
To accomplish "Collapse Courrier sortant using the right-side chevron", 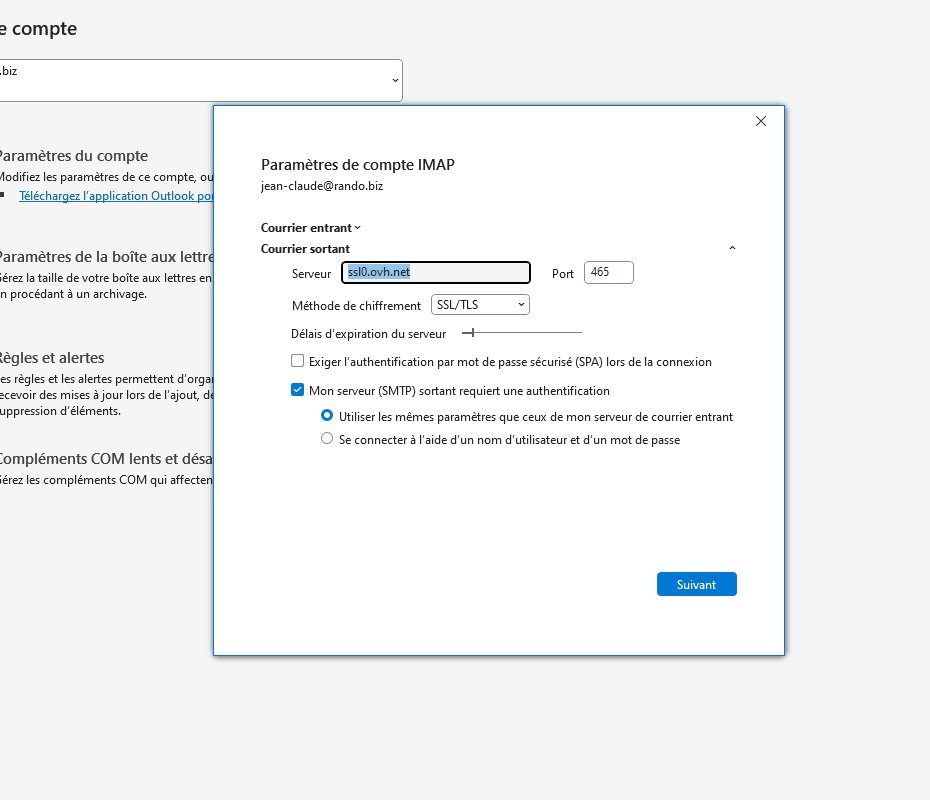I will (732, 248).
